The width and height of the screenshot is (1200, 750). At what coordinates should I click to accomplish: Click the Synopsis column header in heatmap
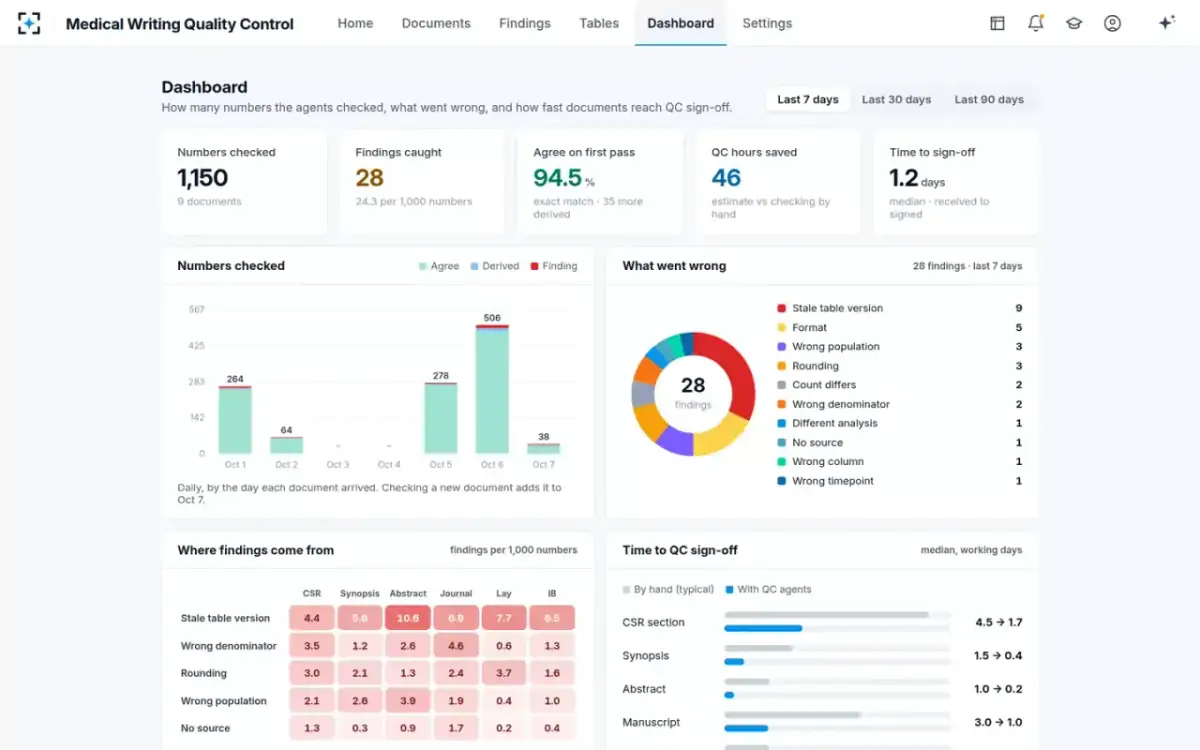pyautogui.click(x=360, y=593)
